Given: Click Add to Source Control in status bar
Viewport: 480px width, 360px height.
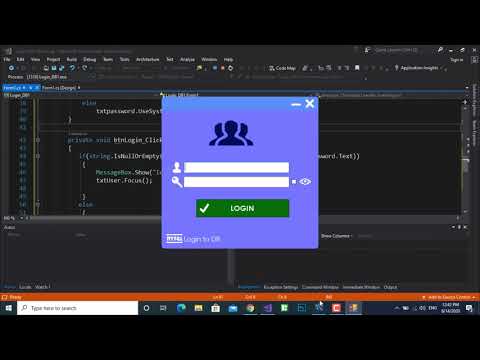Looking at the screenshot, I should (x=449, y=297).
